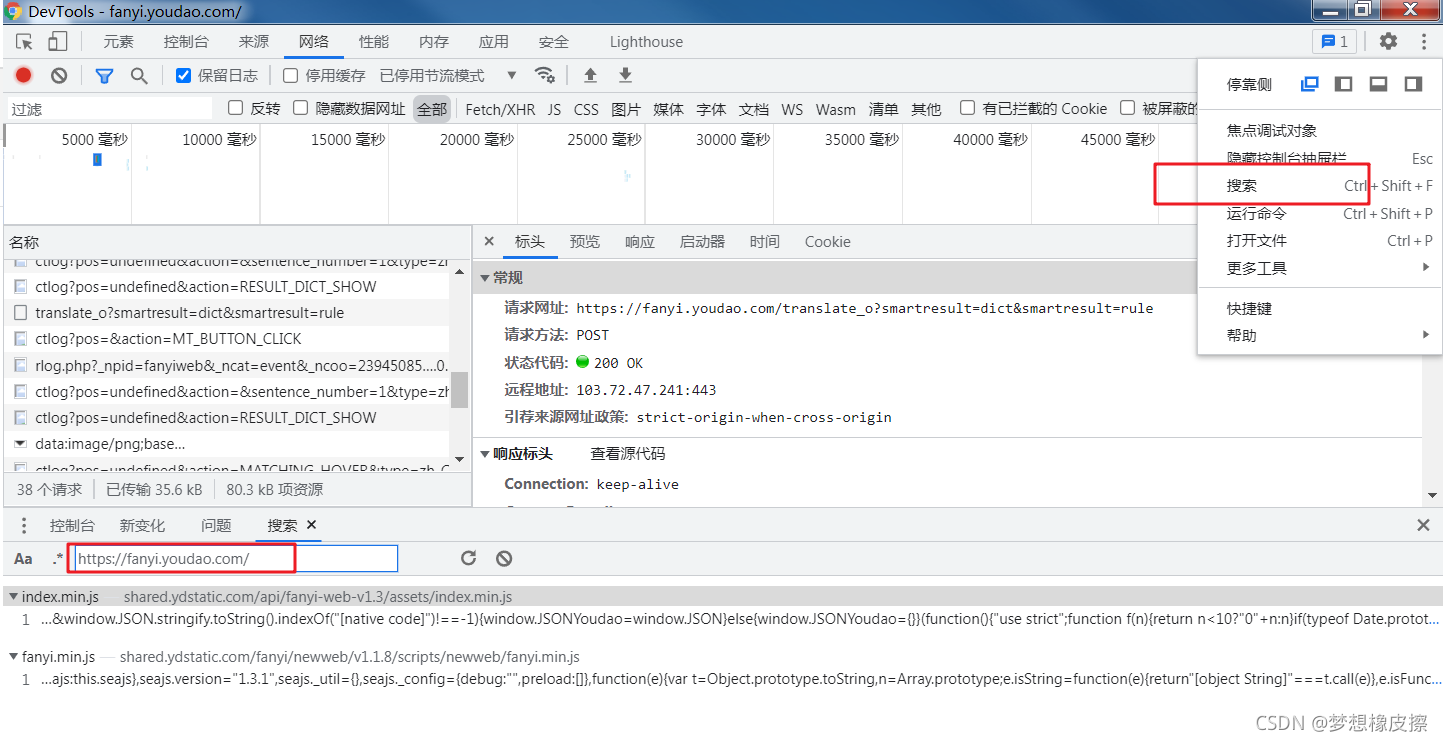Filter requests by Fetch/XHR type
Screen dimensions: 1443x741
500,109
